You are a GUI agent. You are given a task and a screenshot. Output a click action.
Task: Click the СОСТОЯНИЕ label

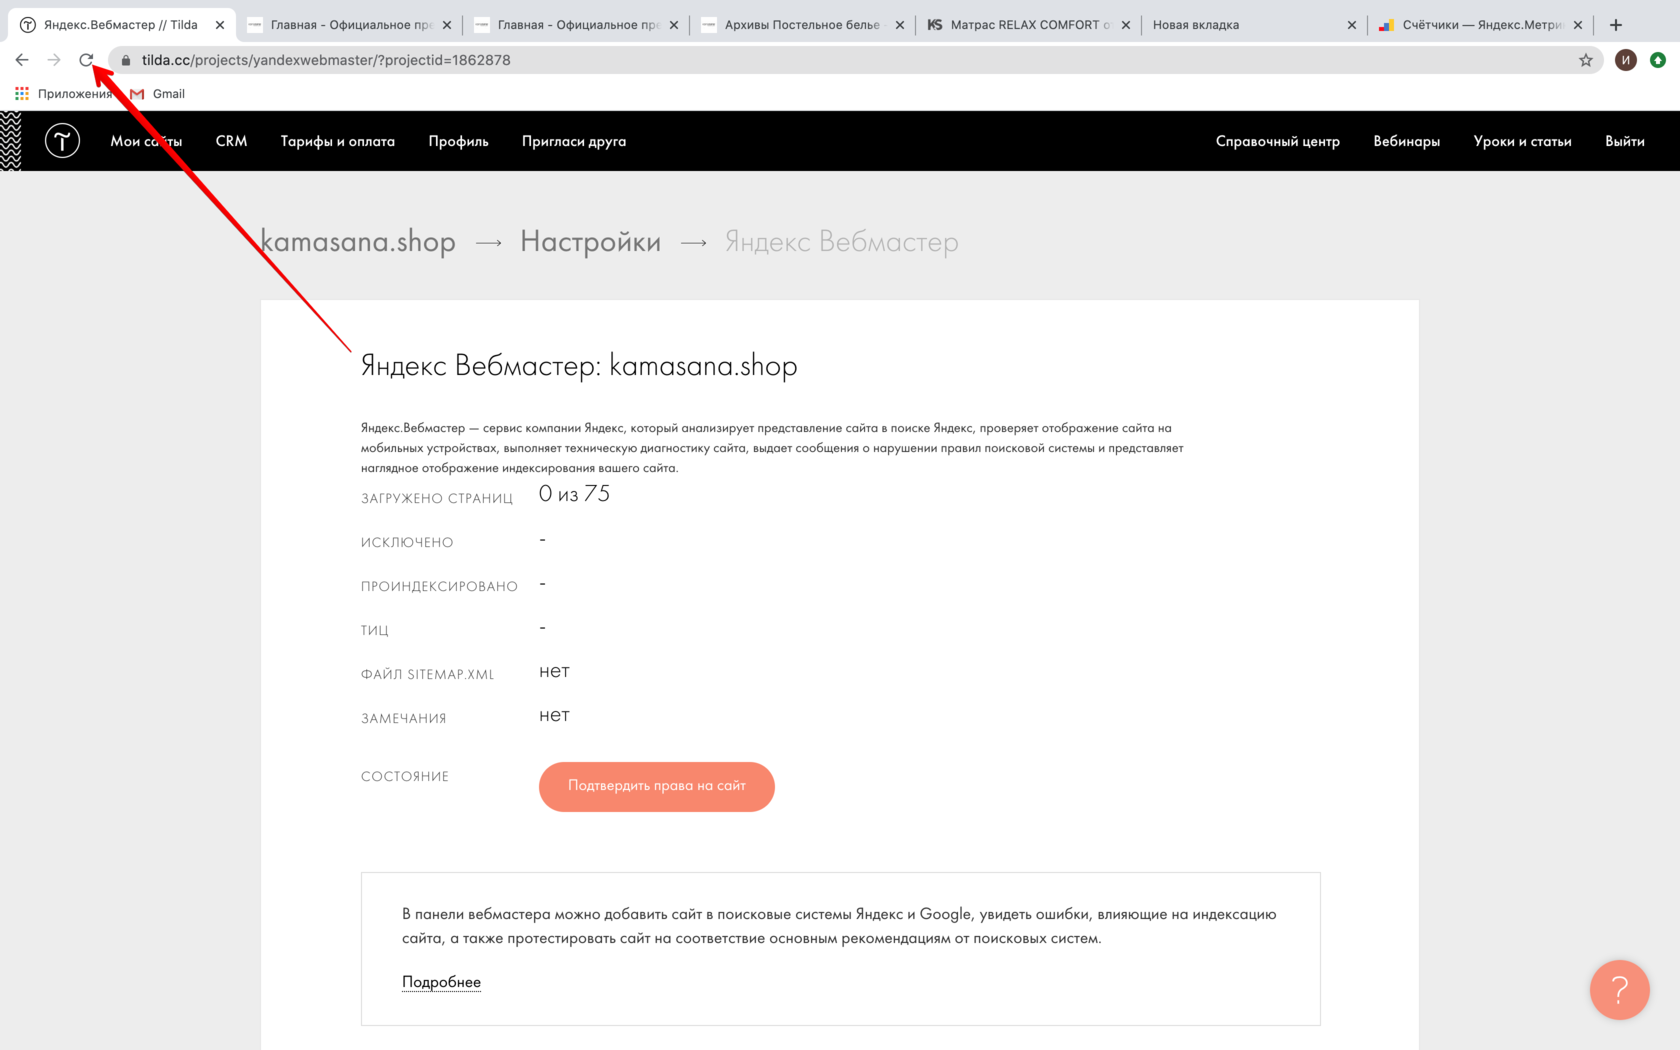point(405,777)
